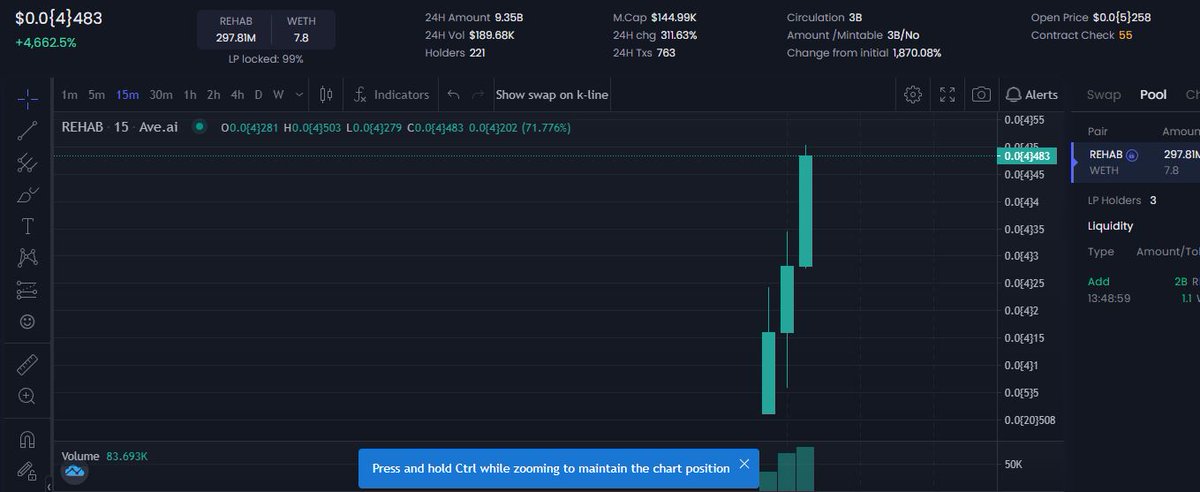The image size is (1200, 492).
Task: Click the LP locked: 99% text
Action: pyautogui.click(x=266, y=59)
